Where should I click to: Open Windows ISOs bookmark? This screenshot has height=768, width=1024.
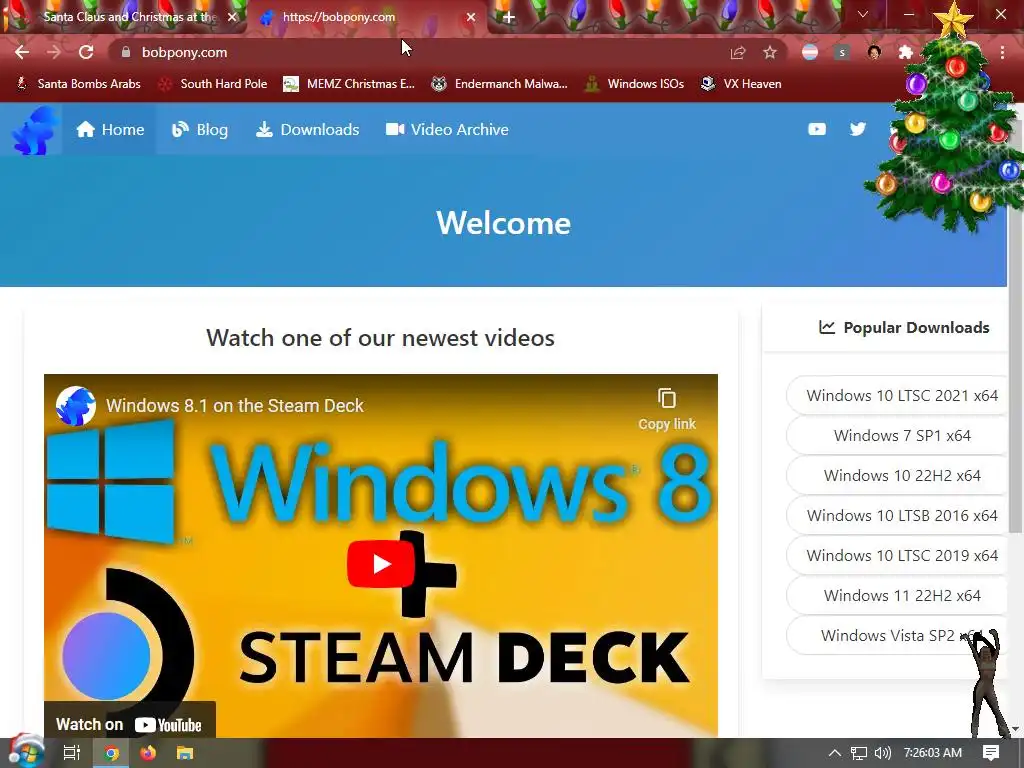(634, 84)
